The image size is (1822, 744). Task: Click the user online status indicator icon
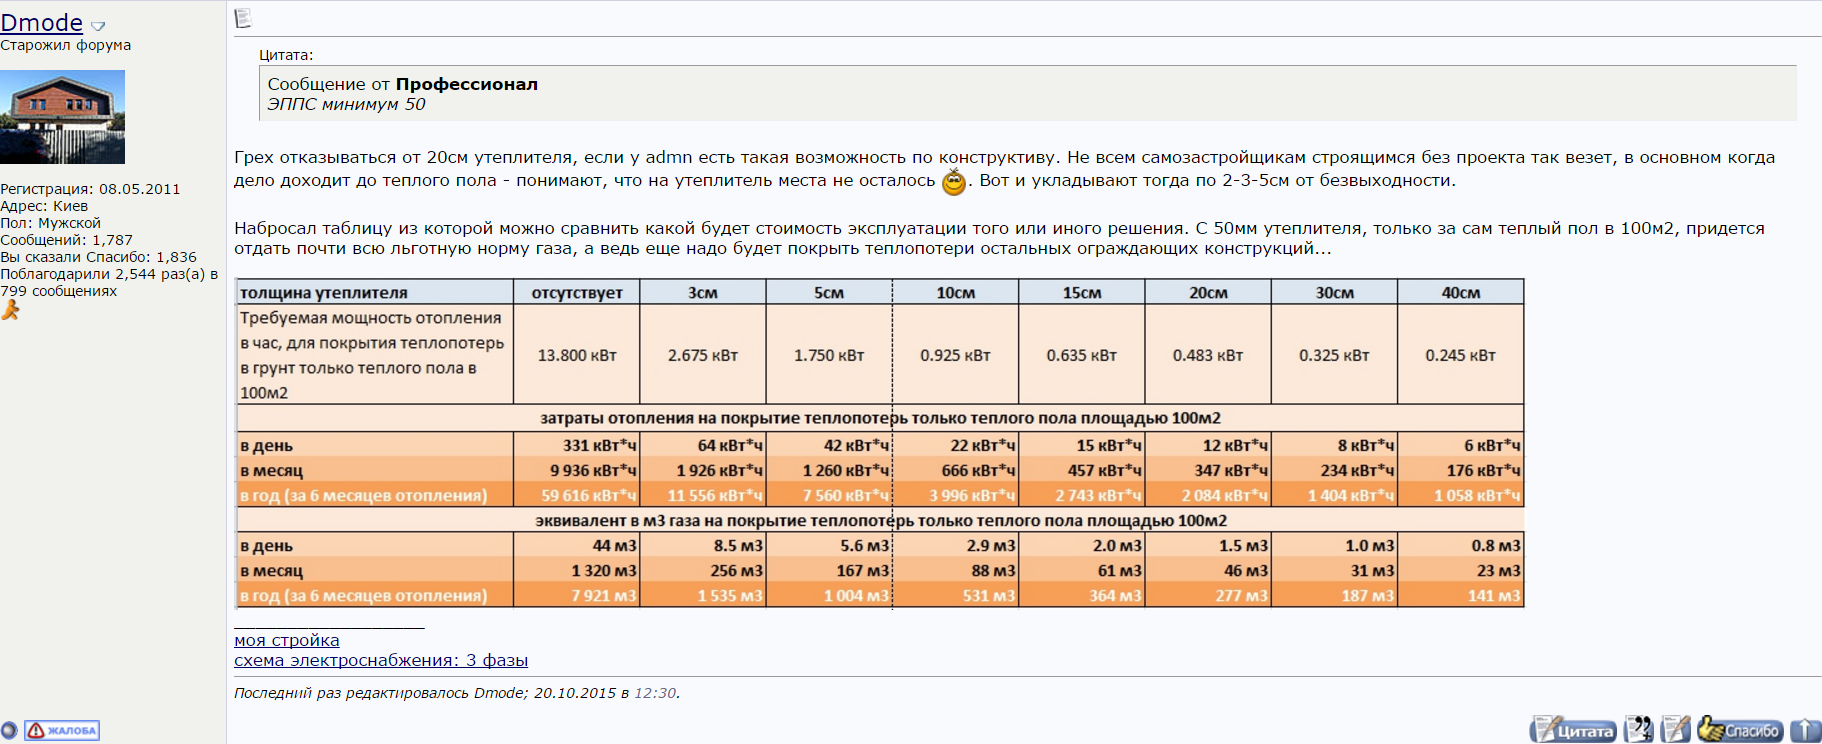(9, 730)
